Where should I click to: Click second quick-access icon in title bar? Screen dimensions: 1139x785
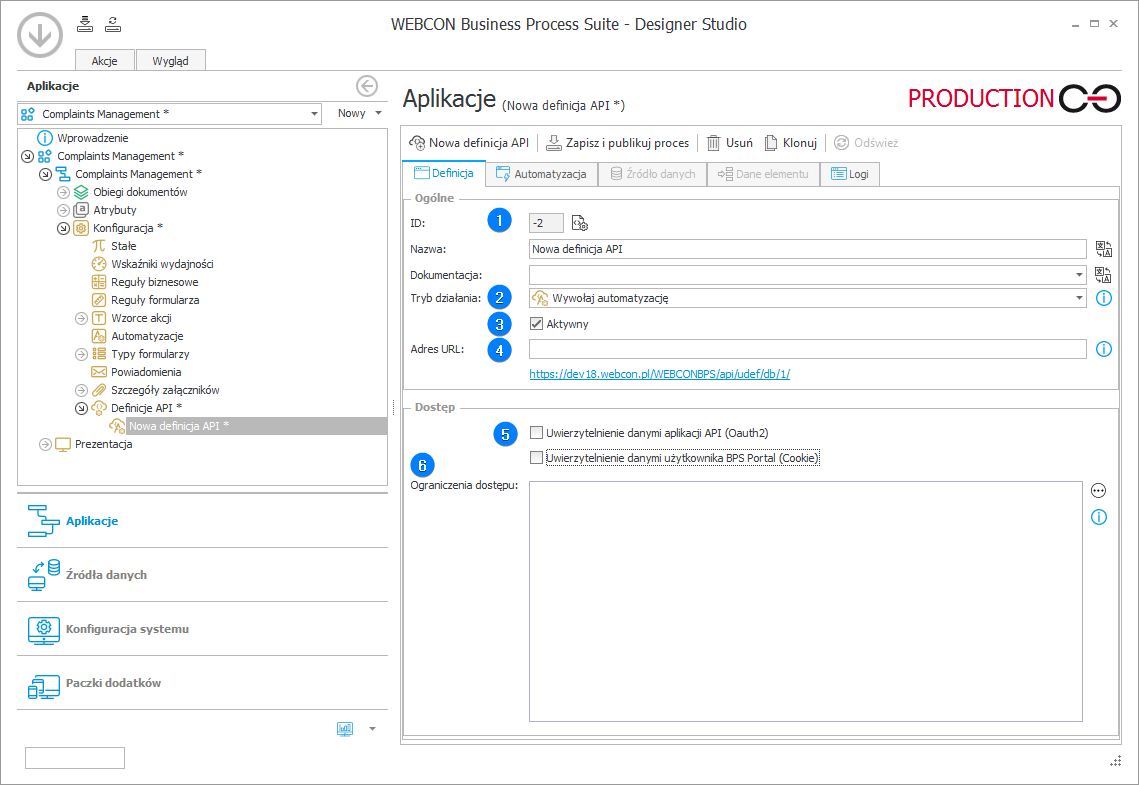point(113,24)
